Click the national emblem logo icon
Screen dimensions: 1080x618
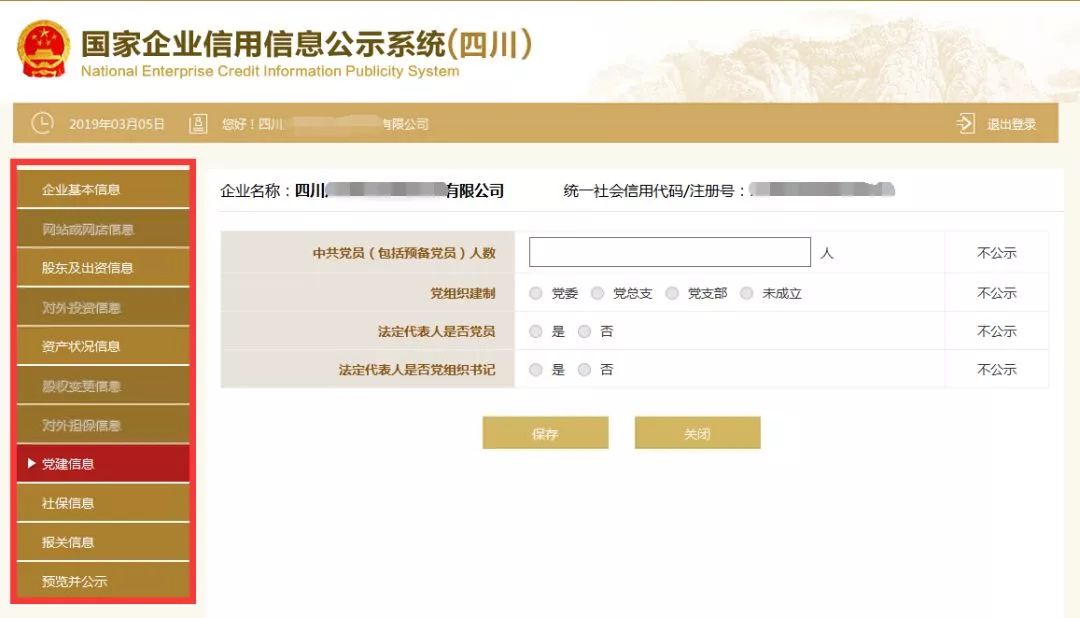pyautogui.click(x=43, y=49)
